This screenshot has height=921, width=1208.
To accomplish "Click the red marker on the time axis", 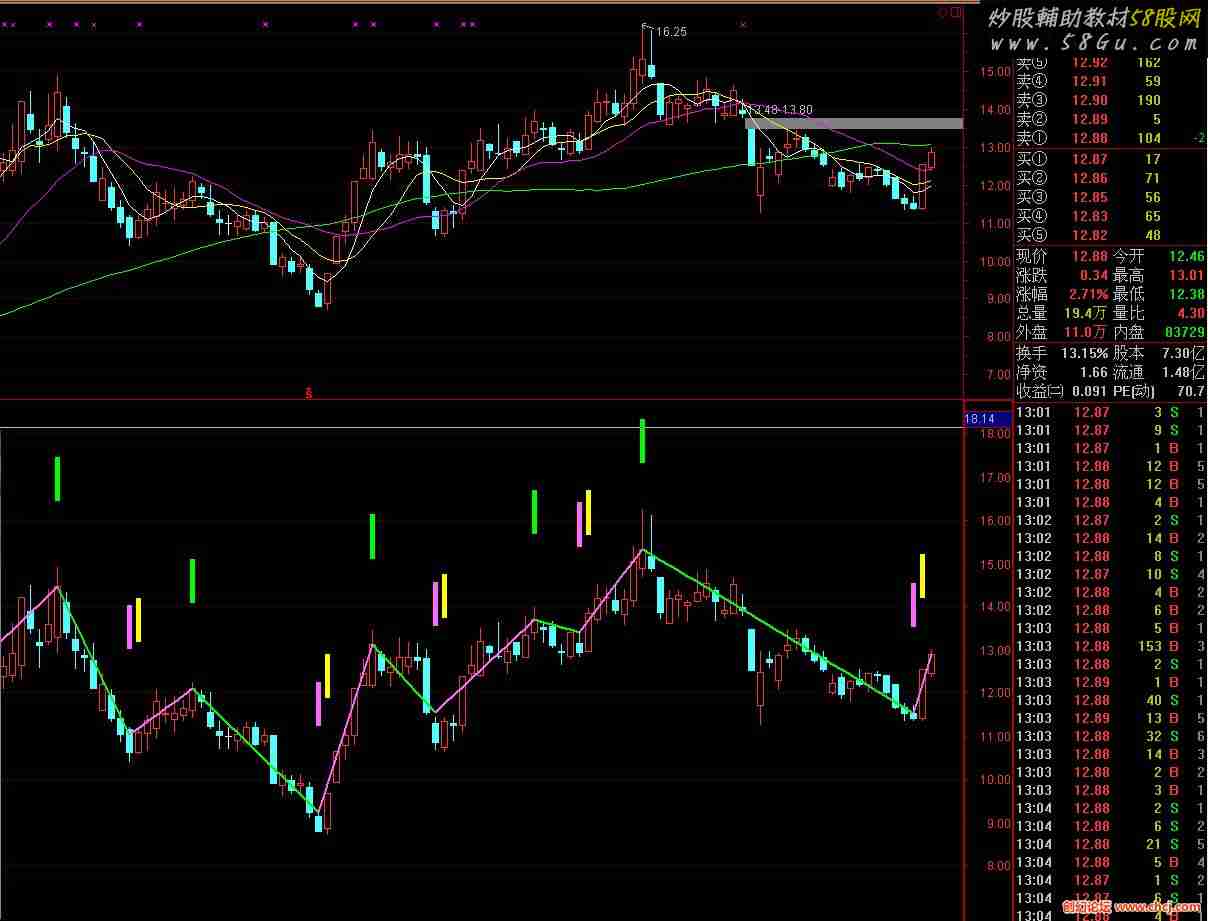I will tap(308, 393).
